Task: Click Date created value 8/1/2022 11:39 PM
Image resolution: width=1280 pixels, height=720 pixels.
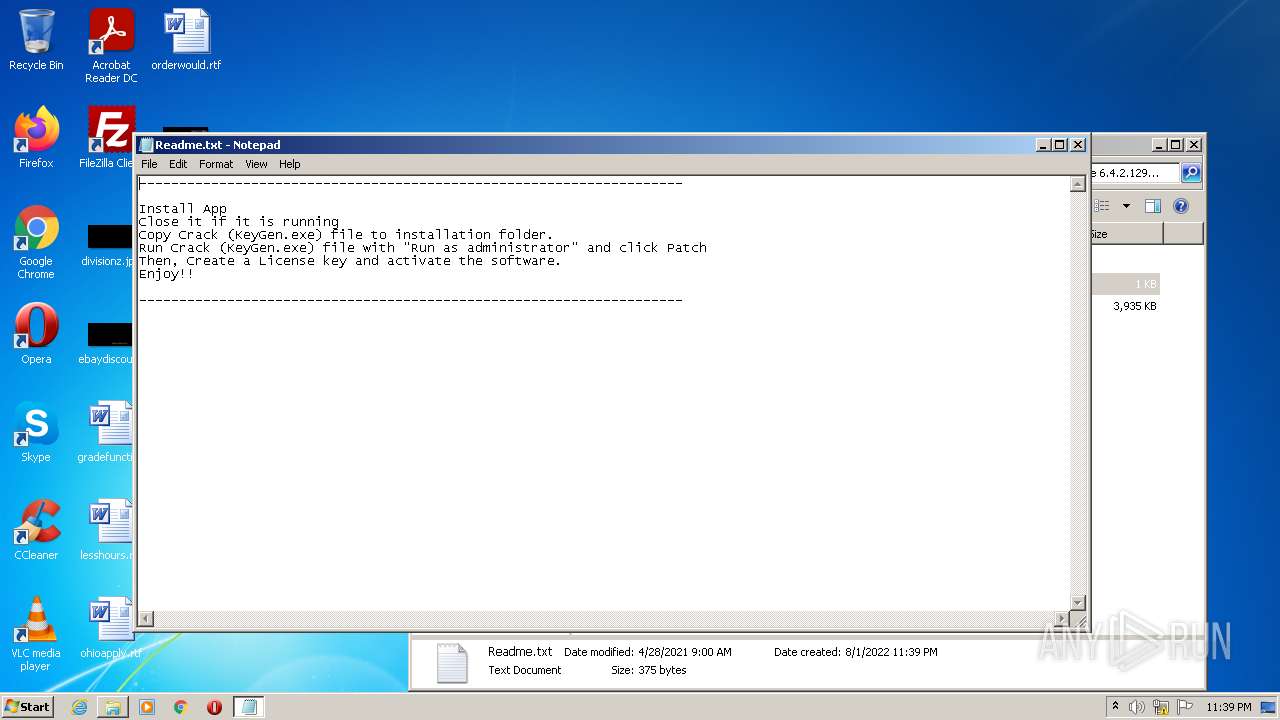Action: point(891,652)
